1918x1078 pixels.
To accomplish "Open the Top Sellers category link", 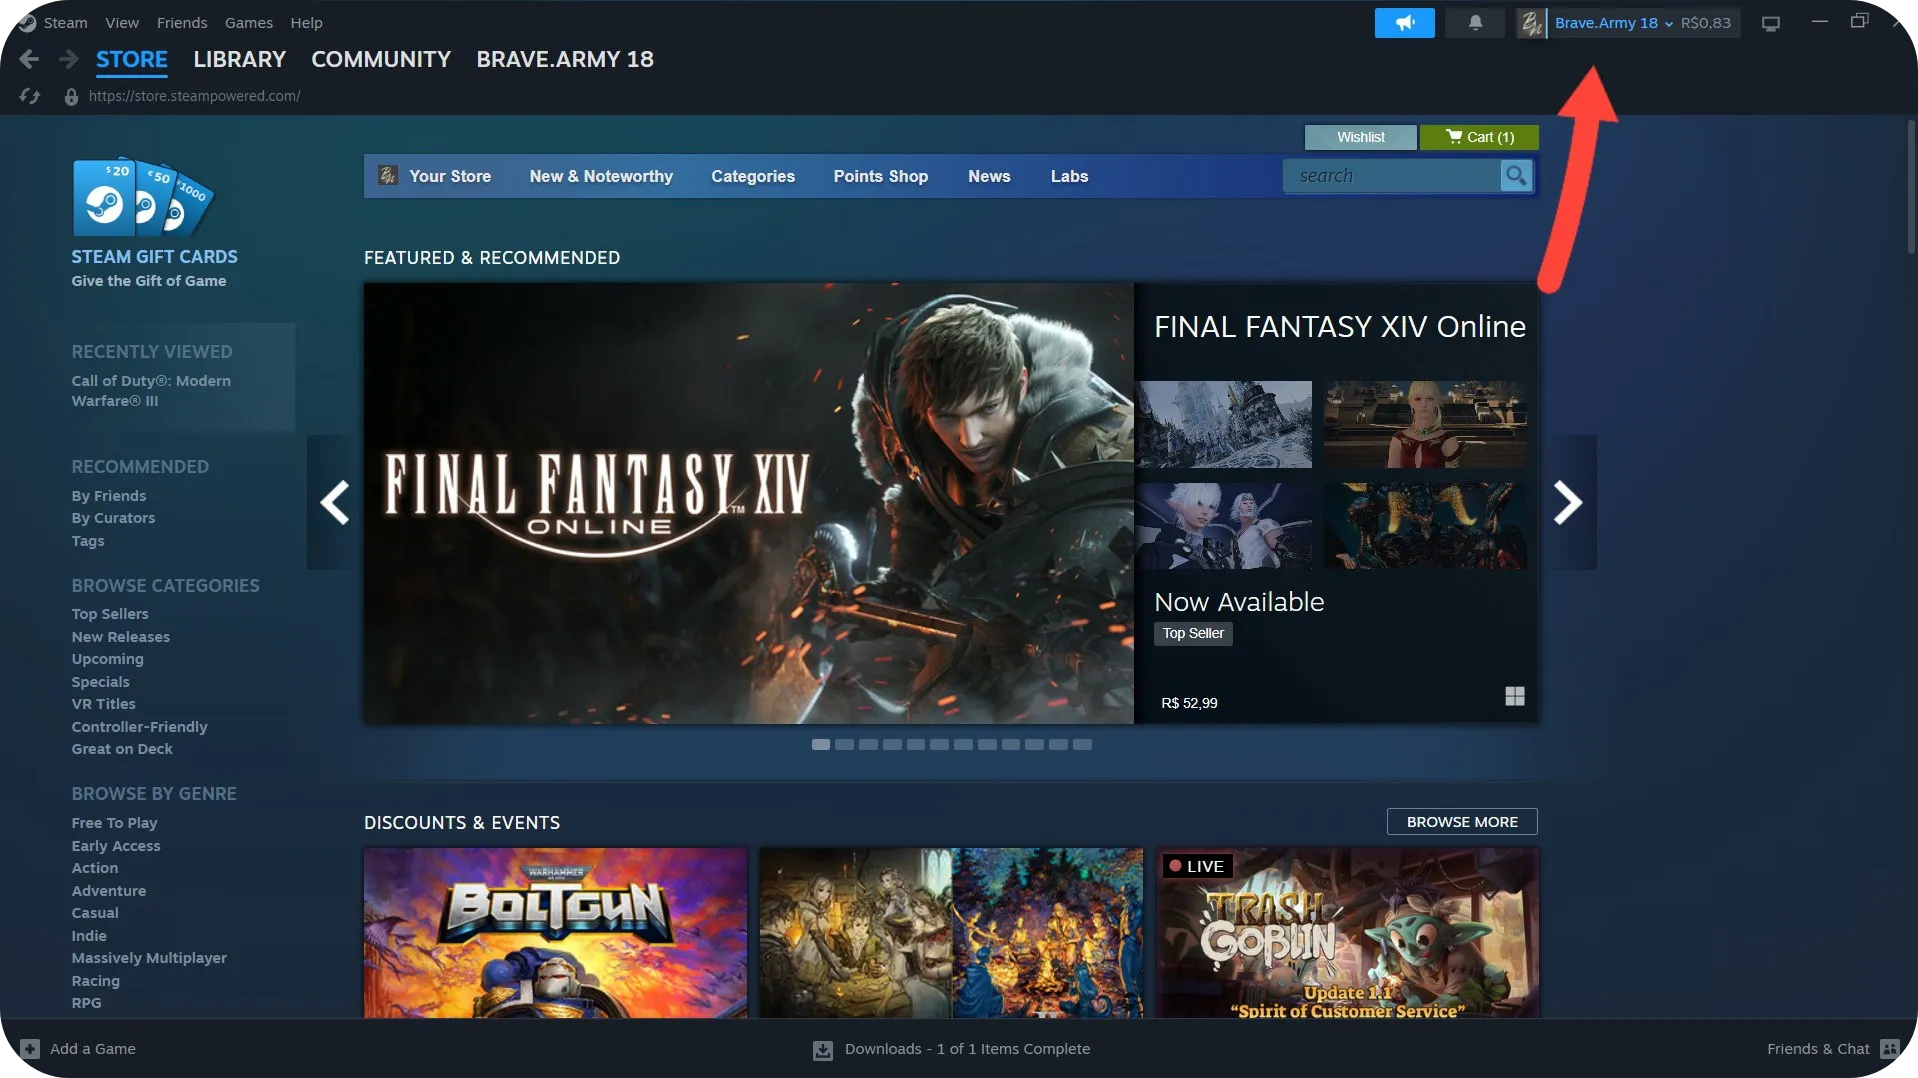I will tap(110, 614).
